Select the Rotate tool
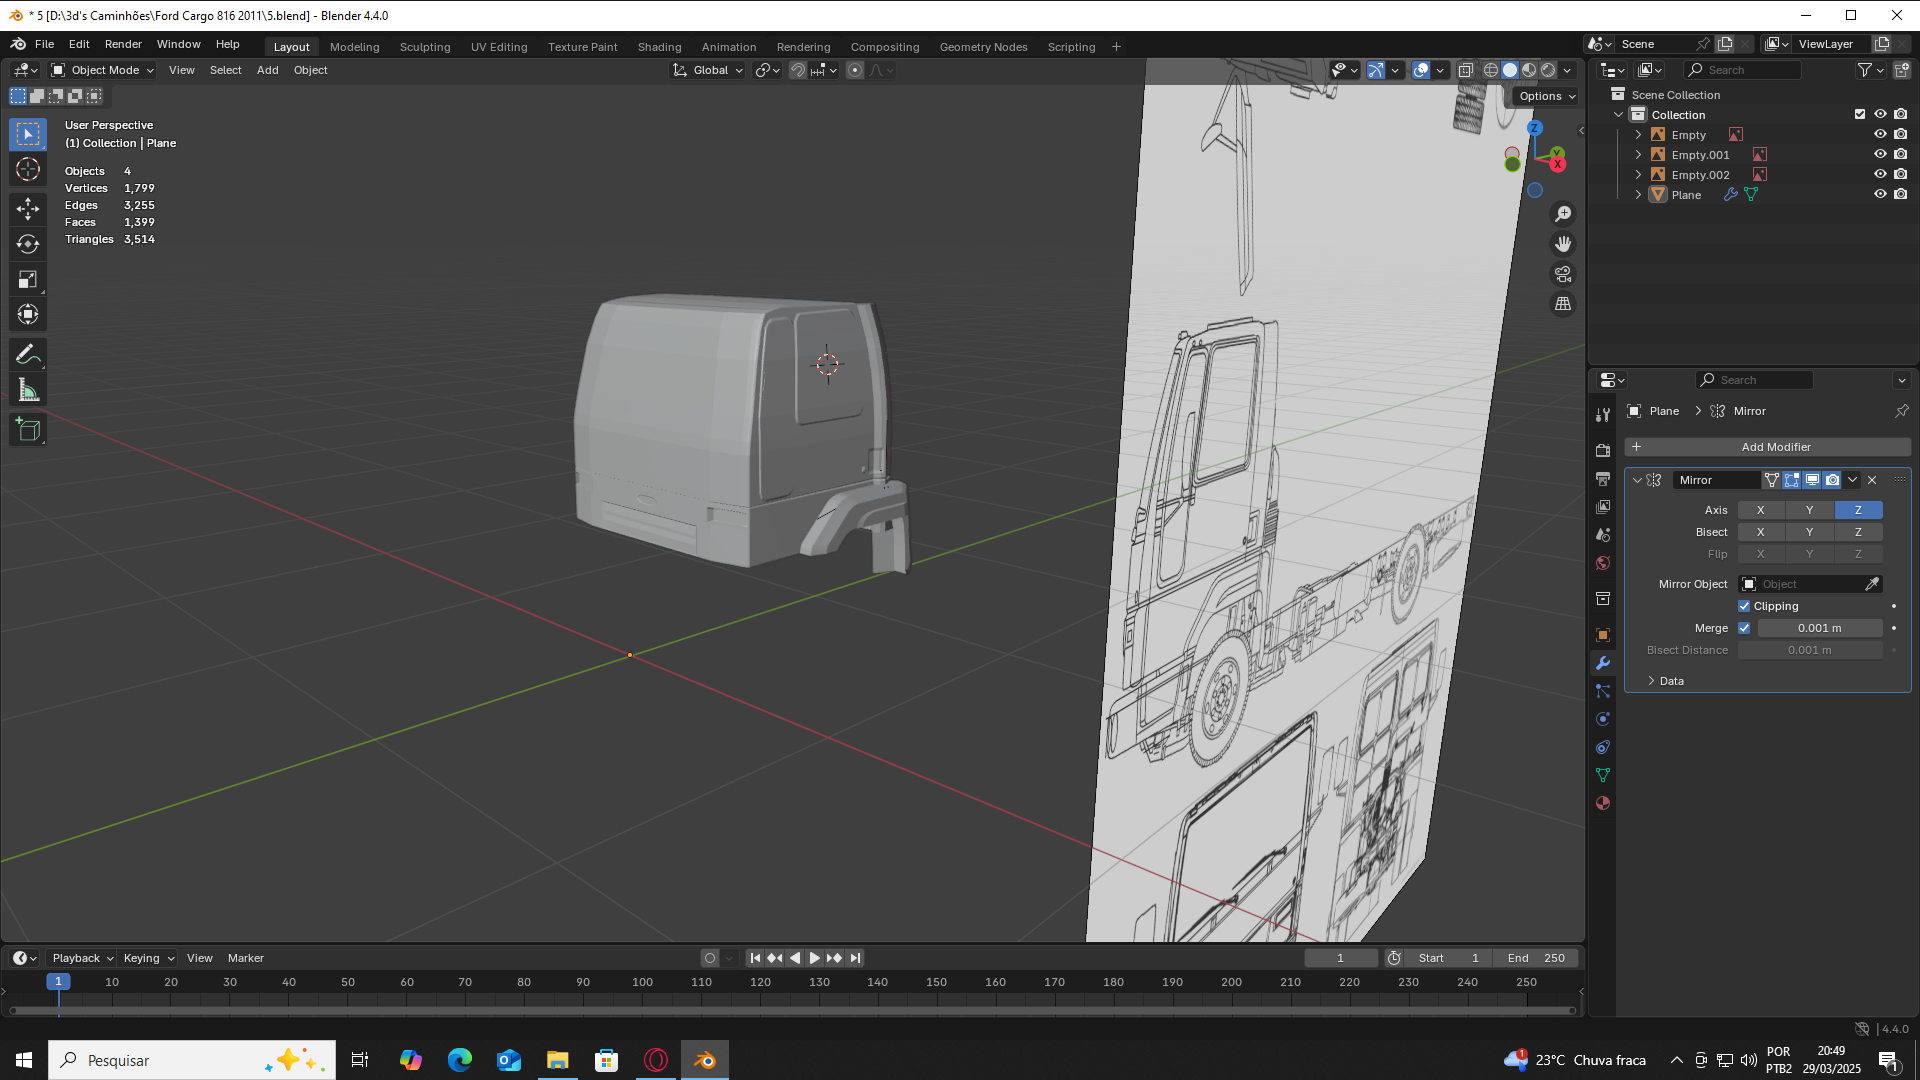The image size is (1920, 1080). (28, 244)
